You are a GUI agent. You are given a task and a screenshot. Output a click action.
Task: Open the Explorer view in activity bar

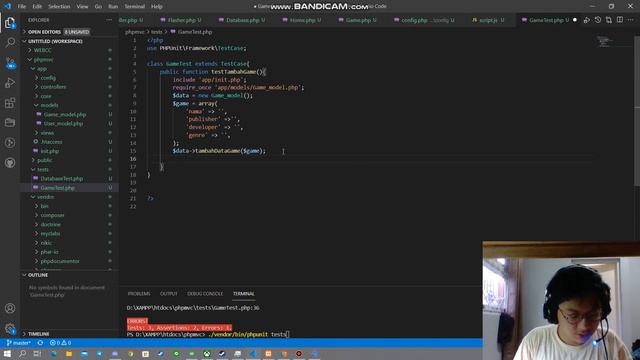tap(10, 22)
